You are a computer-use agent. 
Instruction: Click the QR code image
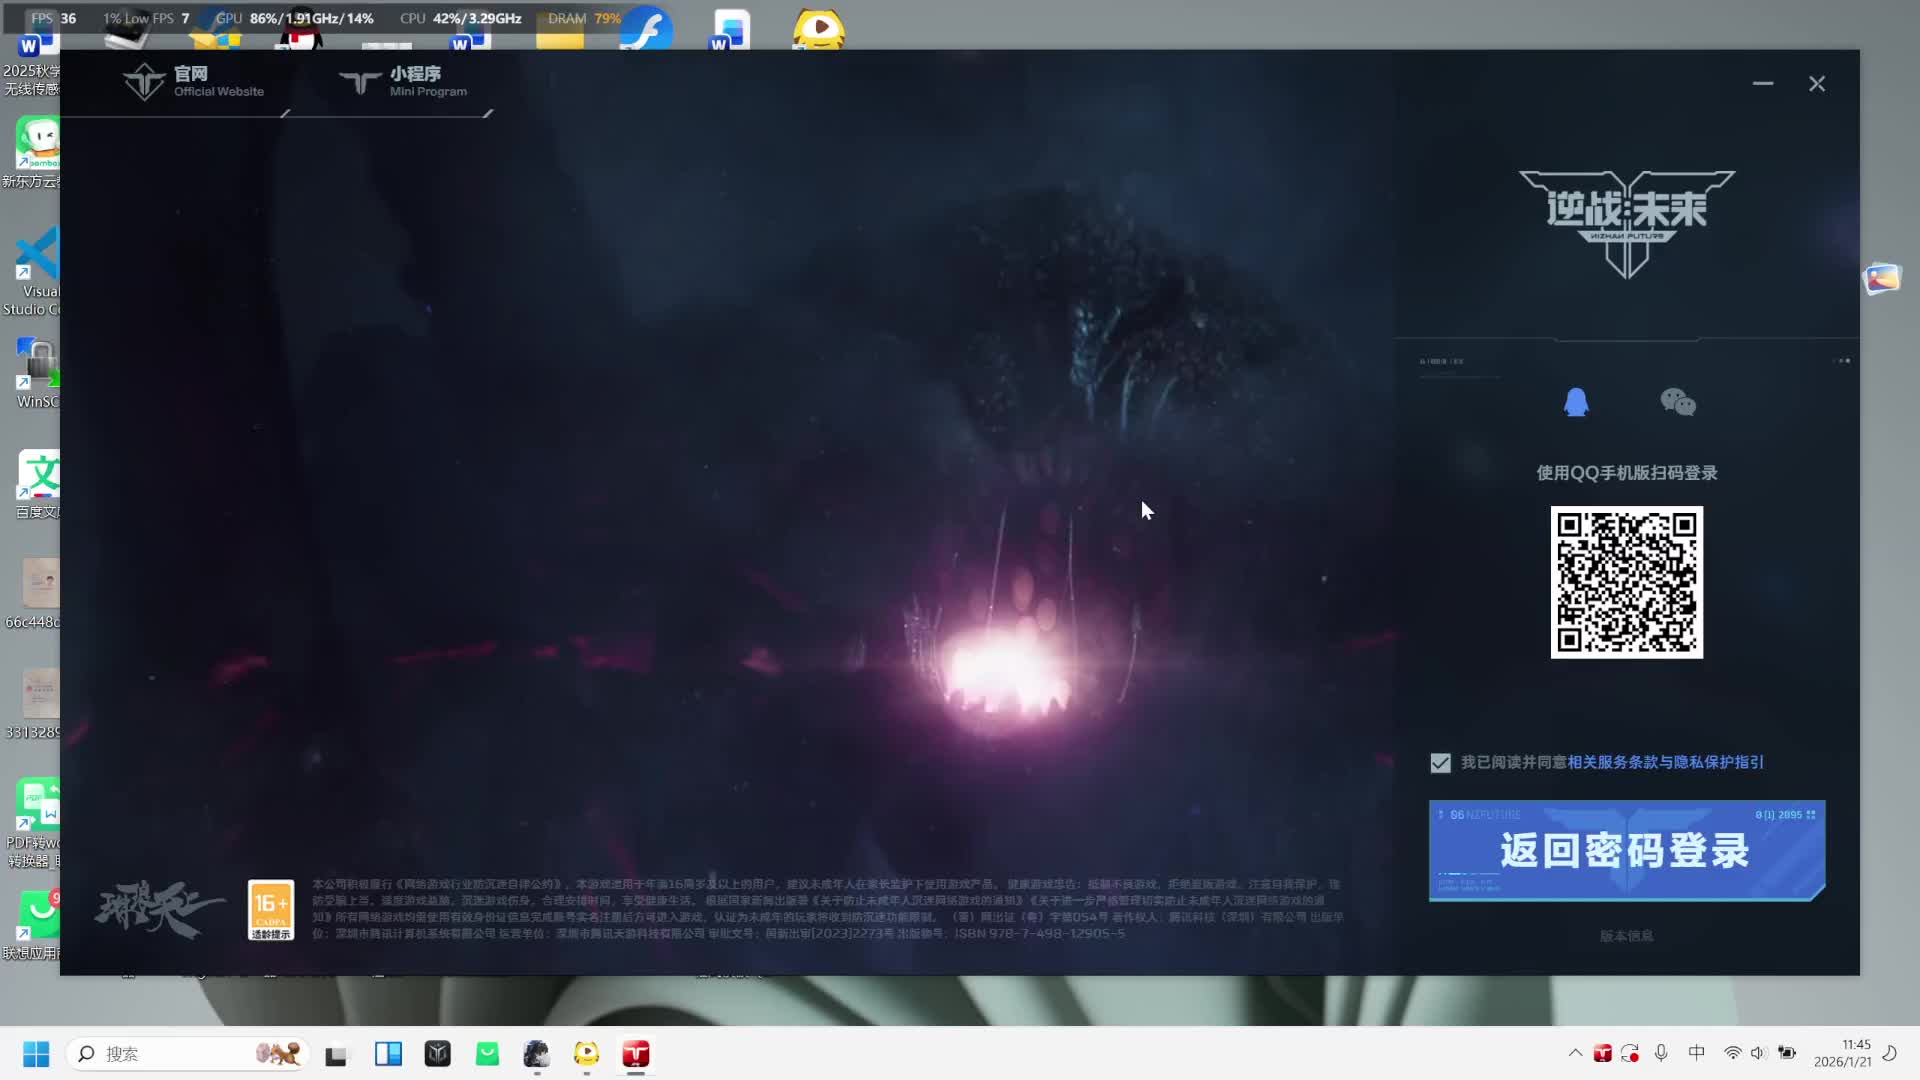tap(1626, 582)
